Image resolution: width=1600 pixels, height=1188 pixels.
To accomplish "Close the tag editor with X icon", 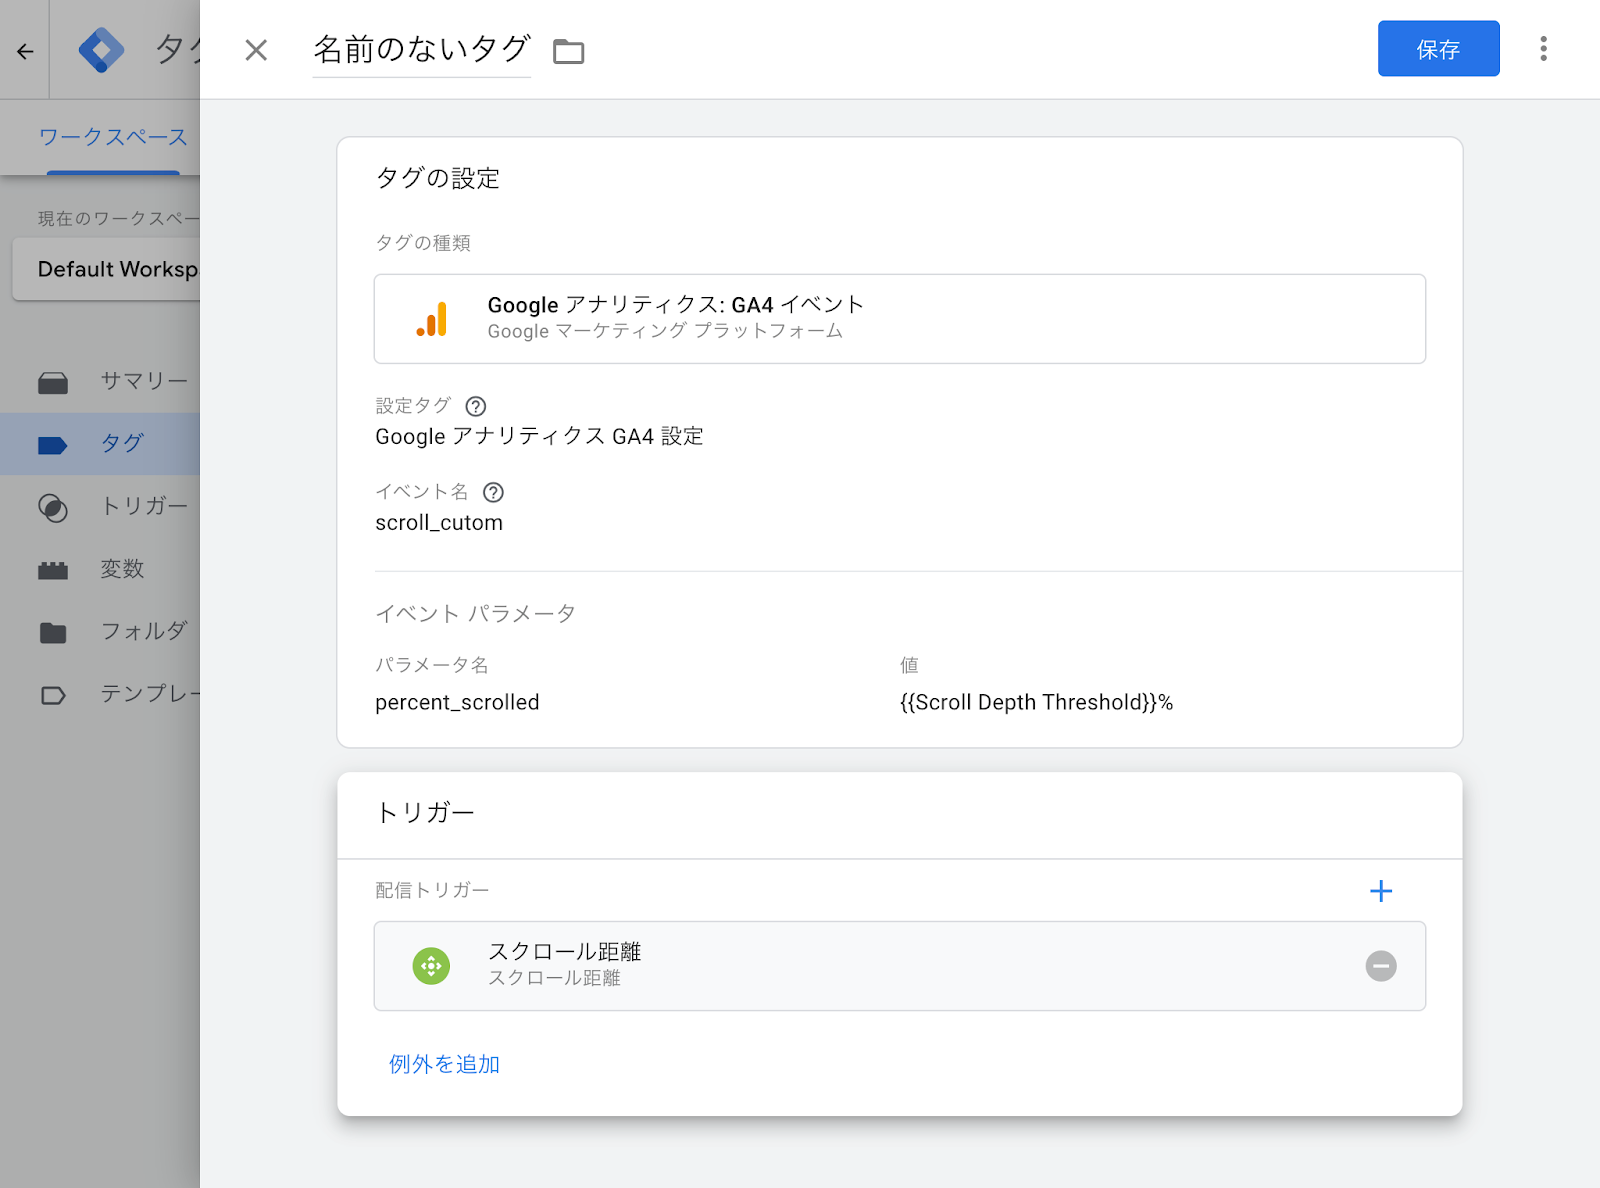I will pyautogui.click(x=256, y=50).
